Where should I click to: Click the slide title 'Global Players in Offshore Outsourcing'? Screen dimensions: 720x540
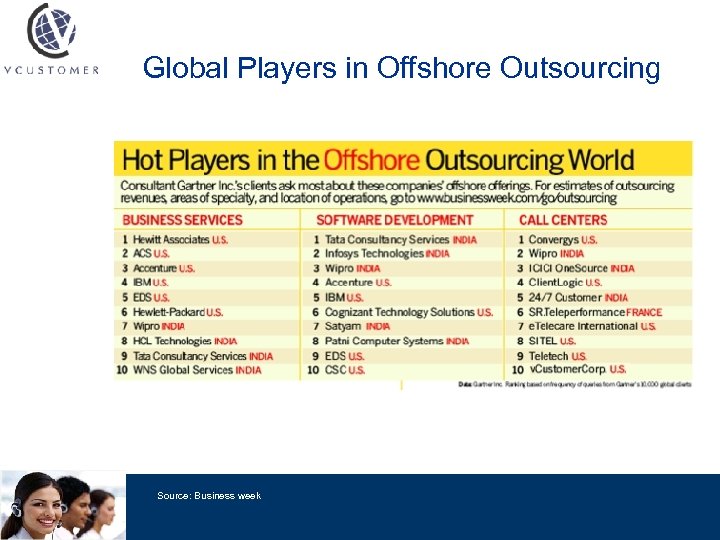pos(401,68)
